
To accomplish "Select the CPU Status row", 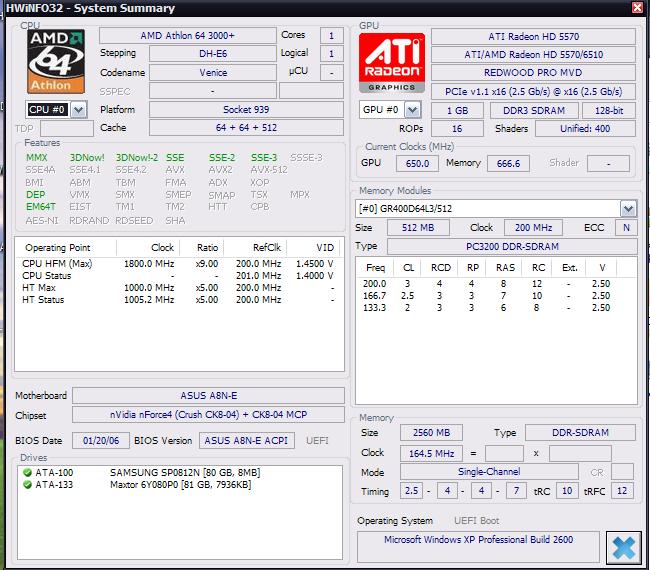I will [178, 276].
